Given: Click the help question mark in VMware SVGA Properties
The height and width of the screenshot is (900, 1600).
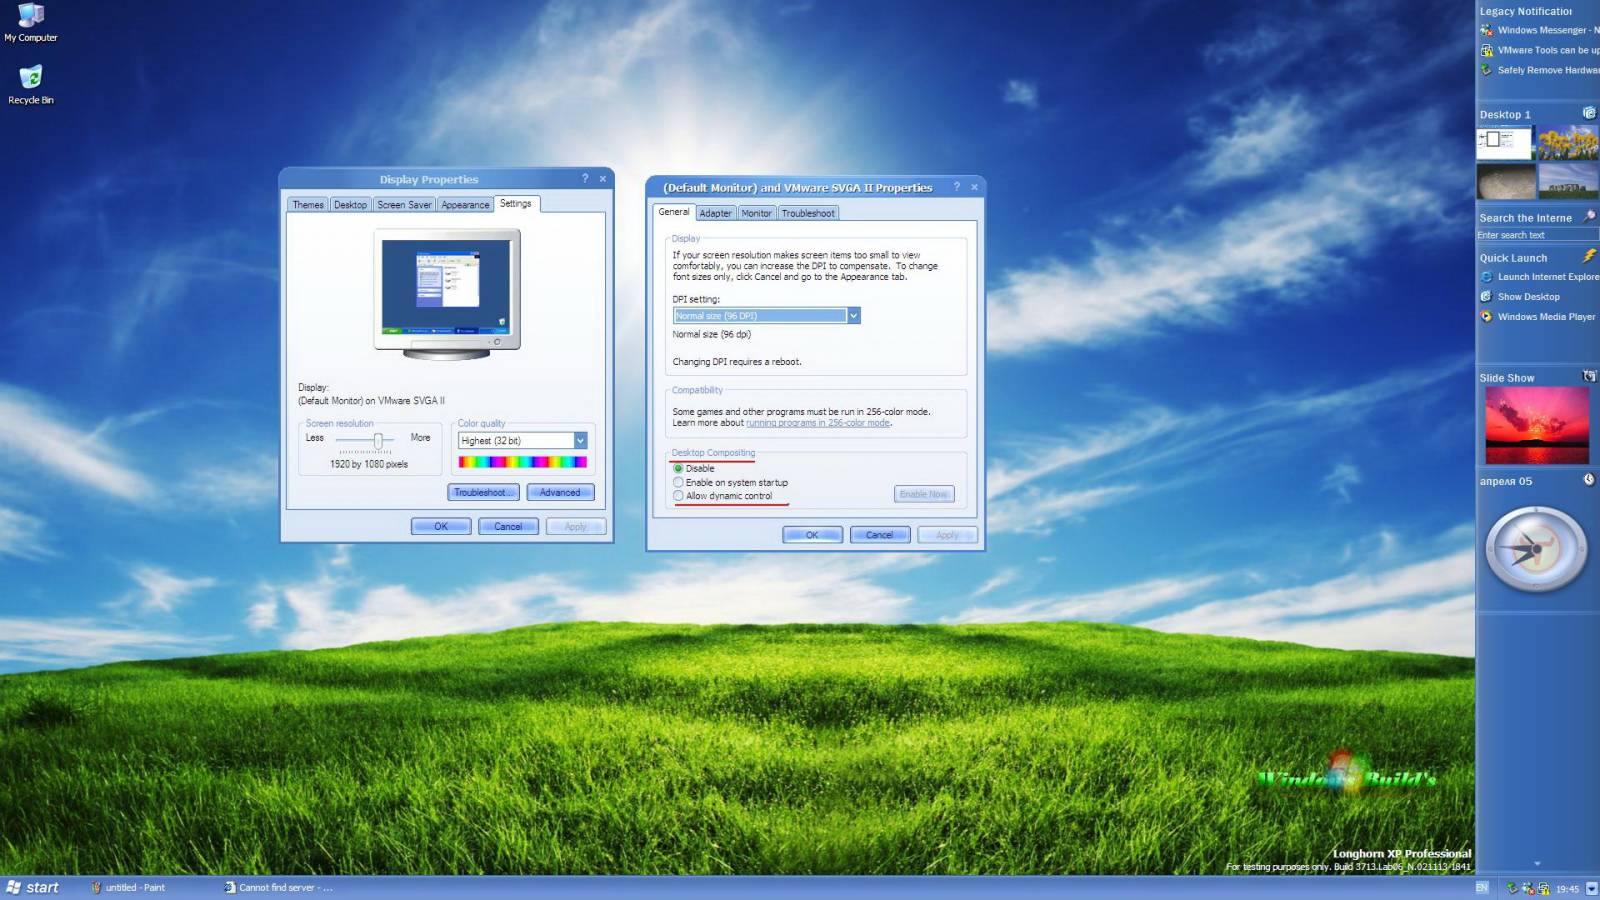Looking at the screenshot, I should click(x=956, y=186).
